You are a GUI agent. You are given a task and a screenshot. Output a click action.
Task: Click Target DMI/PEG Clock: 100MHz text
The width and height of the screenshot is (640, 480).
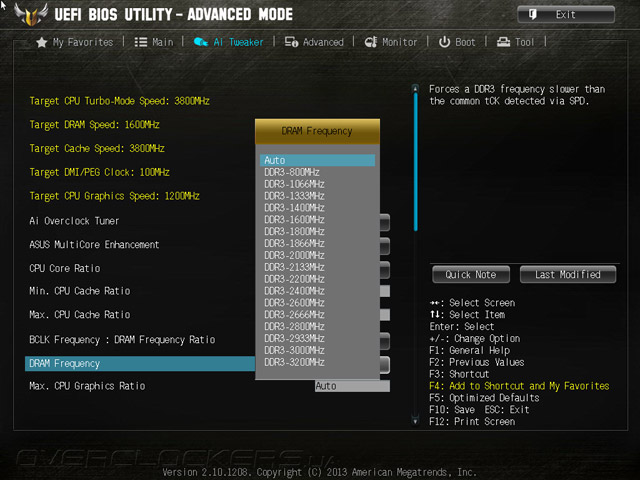[100, 172]
